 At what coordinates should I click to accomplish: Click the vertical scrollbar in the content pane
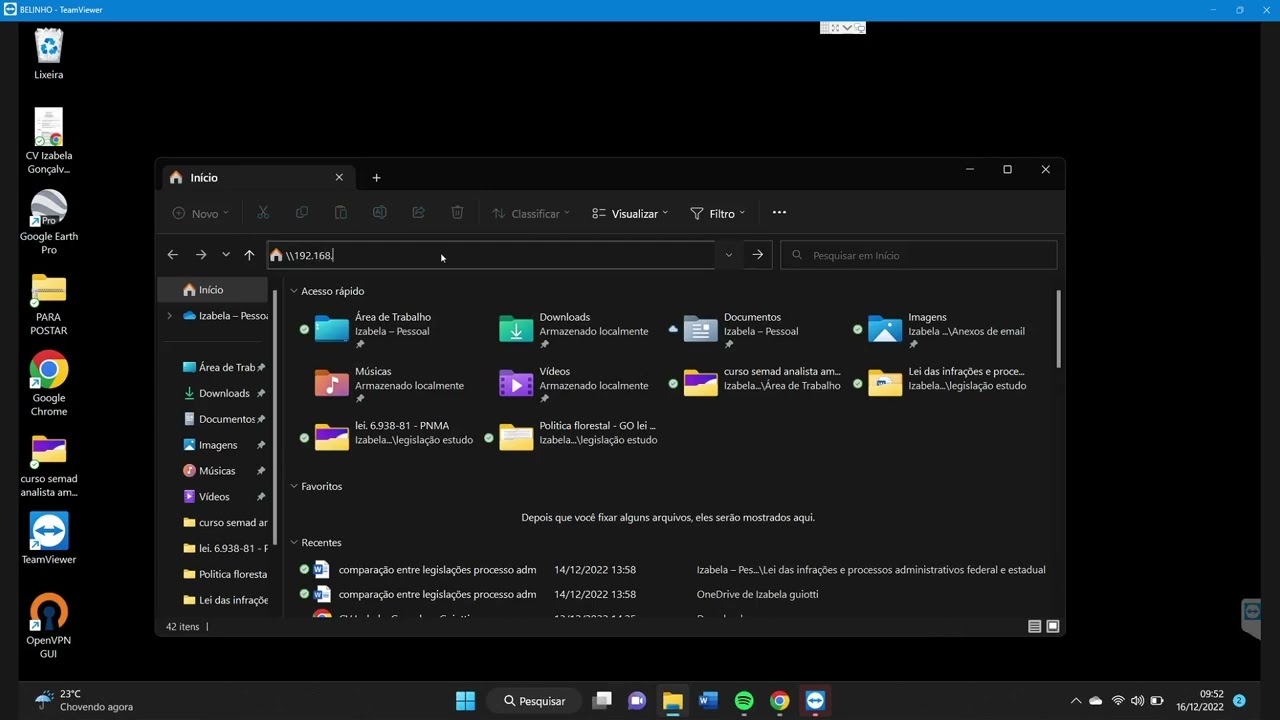coord(1058,330)
